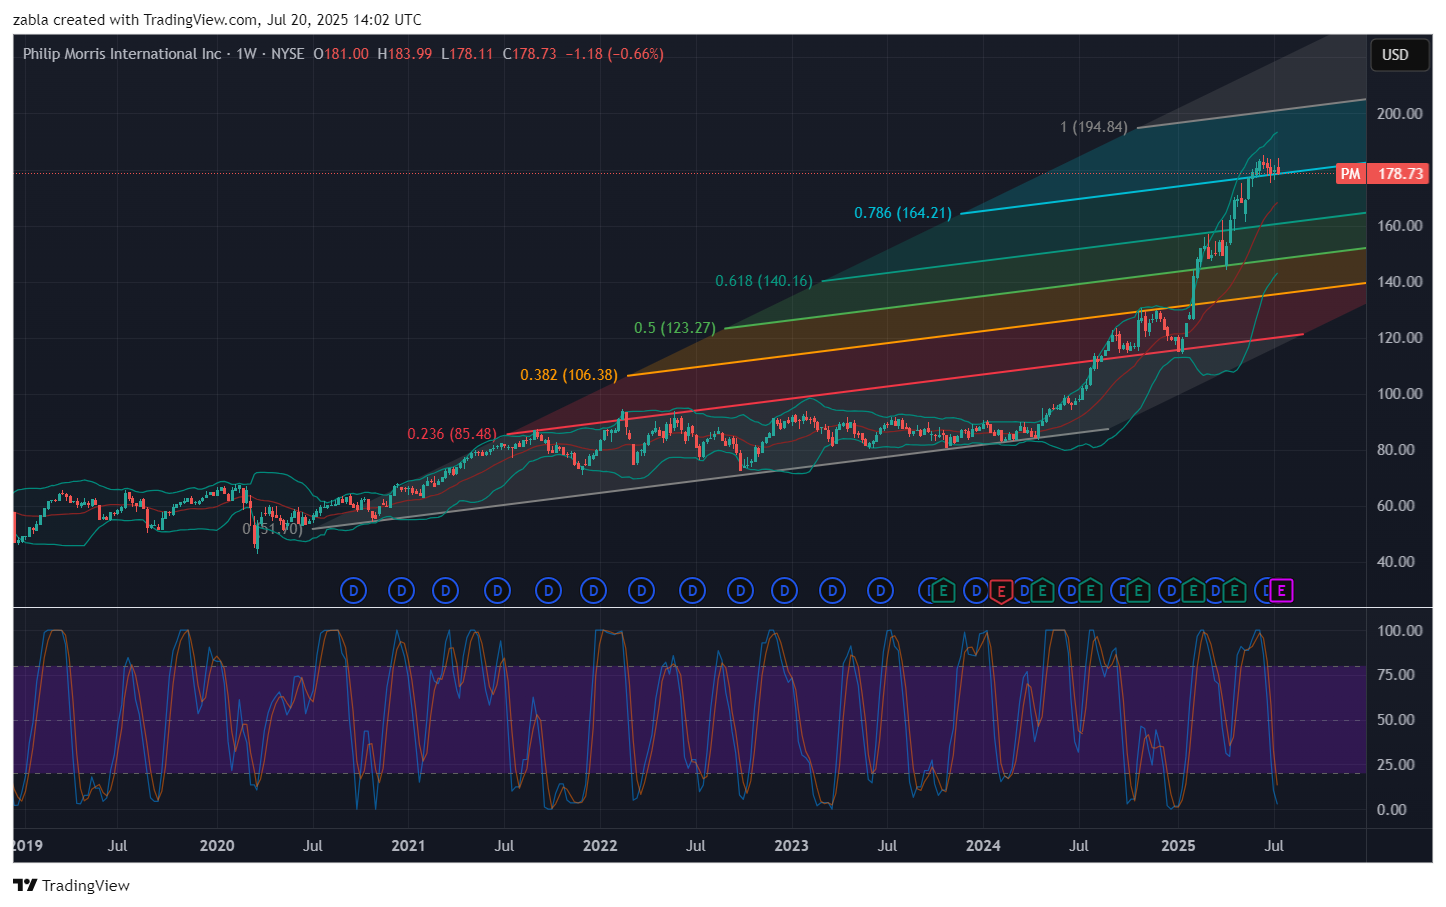The width and height of the screenshot is (1446, 907).
Task: Click the 160.00 price axis label
Action: pos(1399,225)
